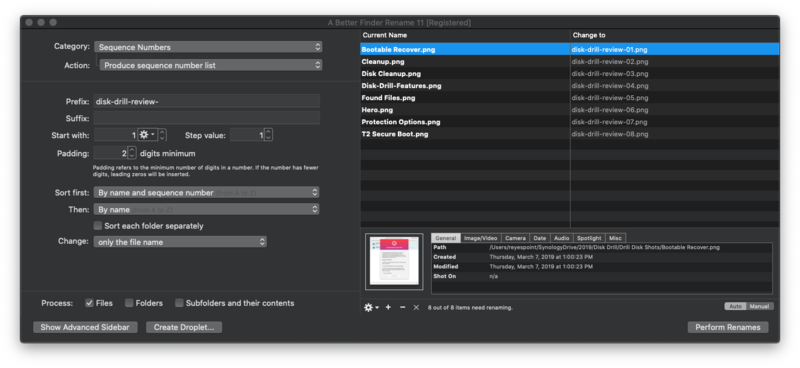The image size is (800, 368).
Task: Click the Change to column header
Action: [x=675, y=35]
